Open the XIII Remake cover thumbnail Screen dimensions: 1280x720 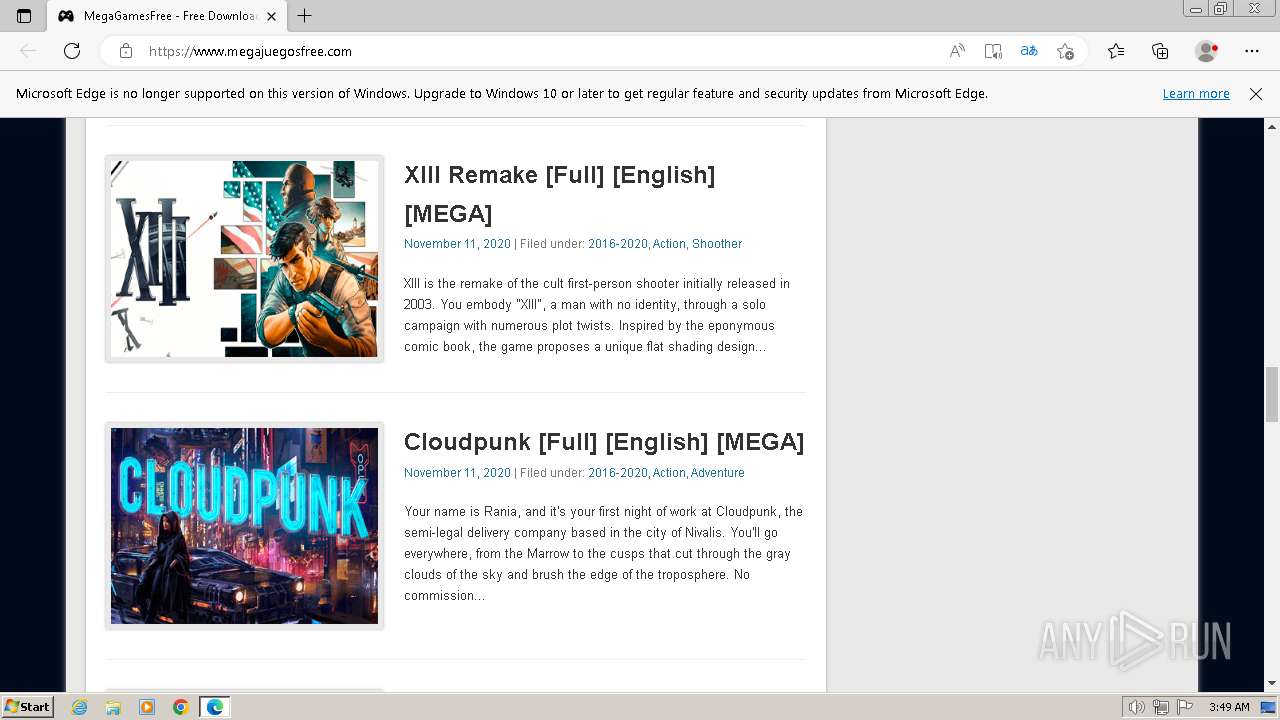245,259
